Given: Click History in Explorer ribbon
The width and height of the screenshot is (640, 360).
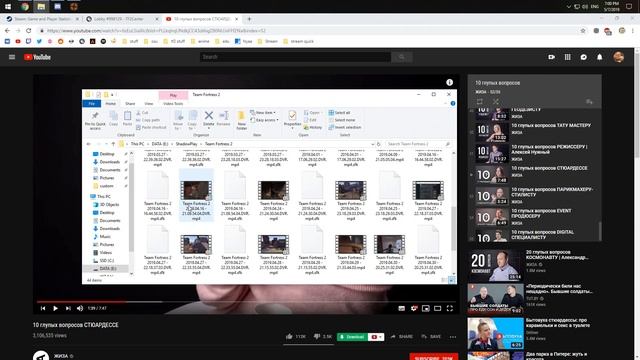Looking at the screenshot, I should coord(313,127).
